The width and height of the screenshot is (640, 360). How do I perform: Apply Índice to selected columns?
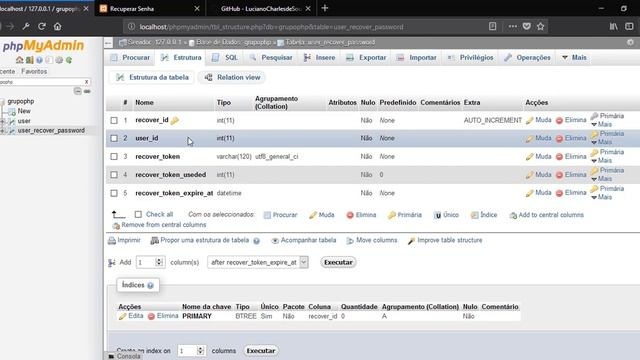tap(484, 215)
